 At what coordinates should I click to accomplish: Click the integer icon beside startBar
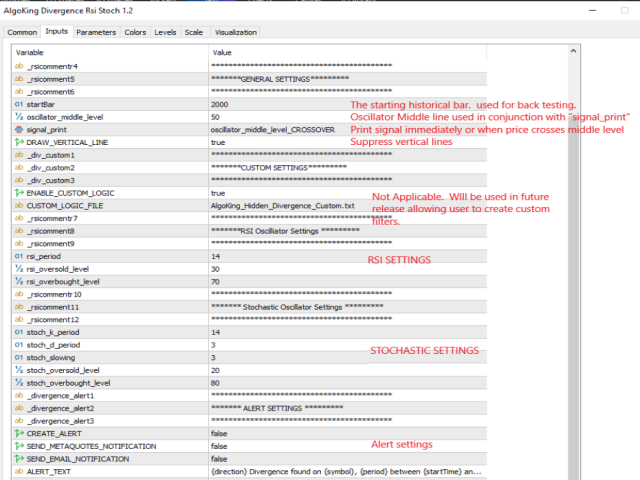tap(19, 104)
